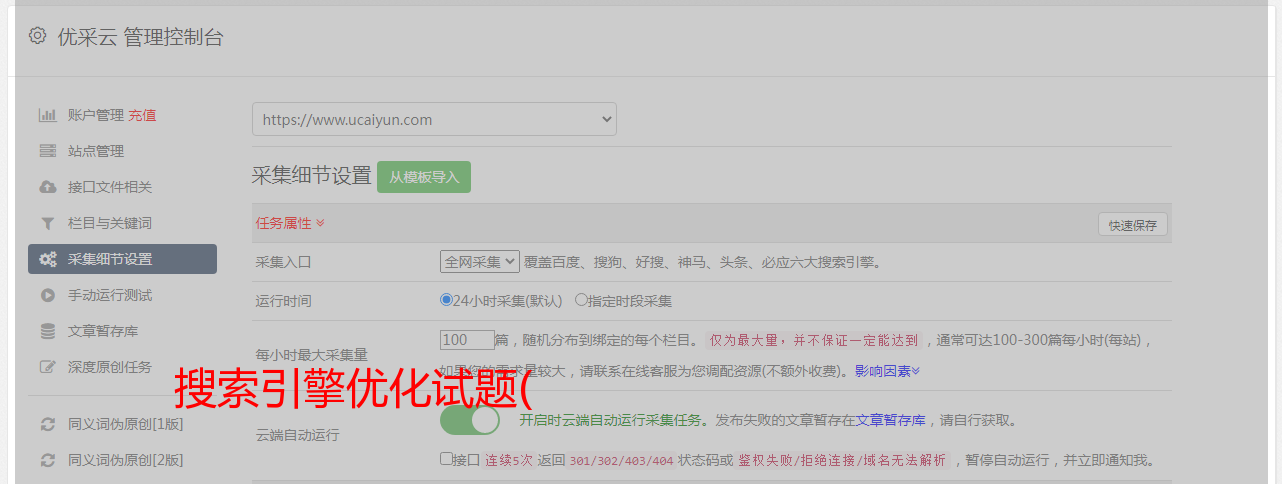This screenshot has height=484, width=1282.
Task: Expand the 影响因素 link
Action: (887, 370)
